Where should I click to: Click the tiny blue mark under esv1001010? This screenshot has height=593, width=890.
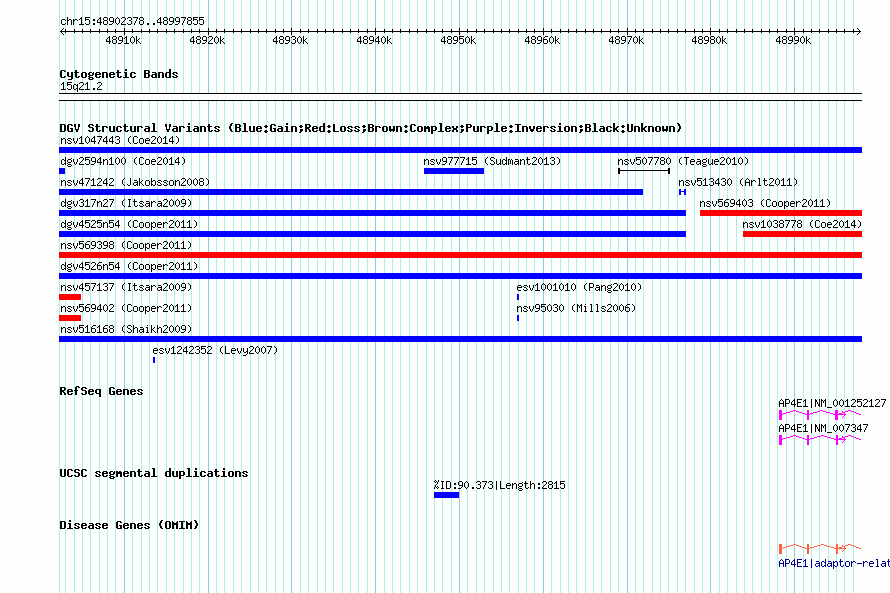point(518,297)
